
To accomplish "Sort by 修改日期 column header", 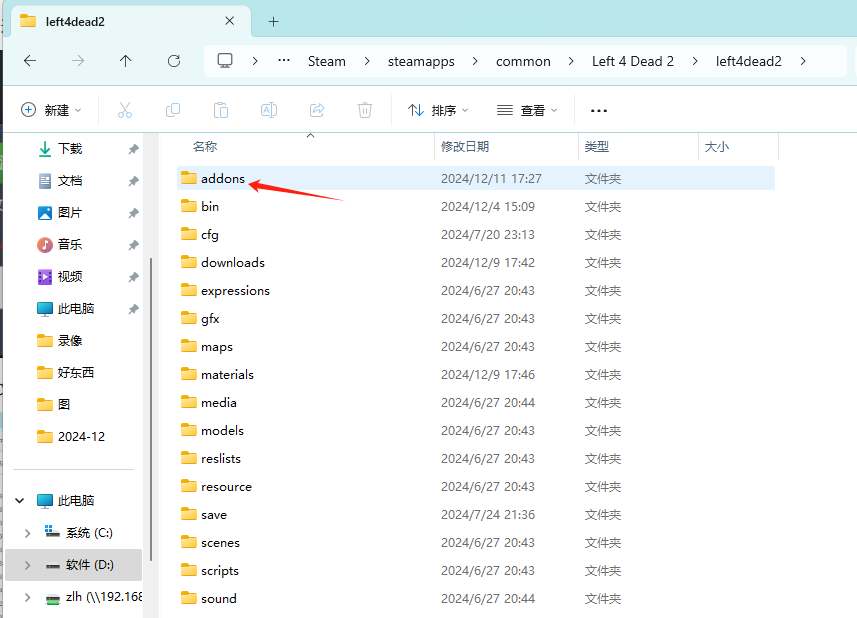I will (465, 146).
